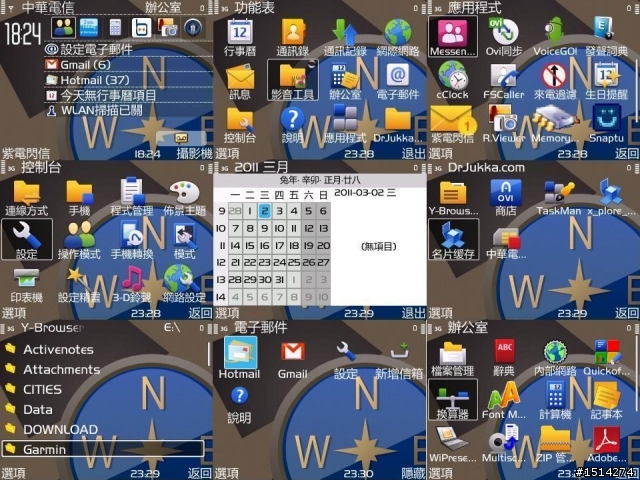The height and width of the screenshot is (480, 640).
Task: Open 計算機 calculator icon in 辦公室 screen
Action: [x=555, y=394]
